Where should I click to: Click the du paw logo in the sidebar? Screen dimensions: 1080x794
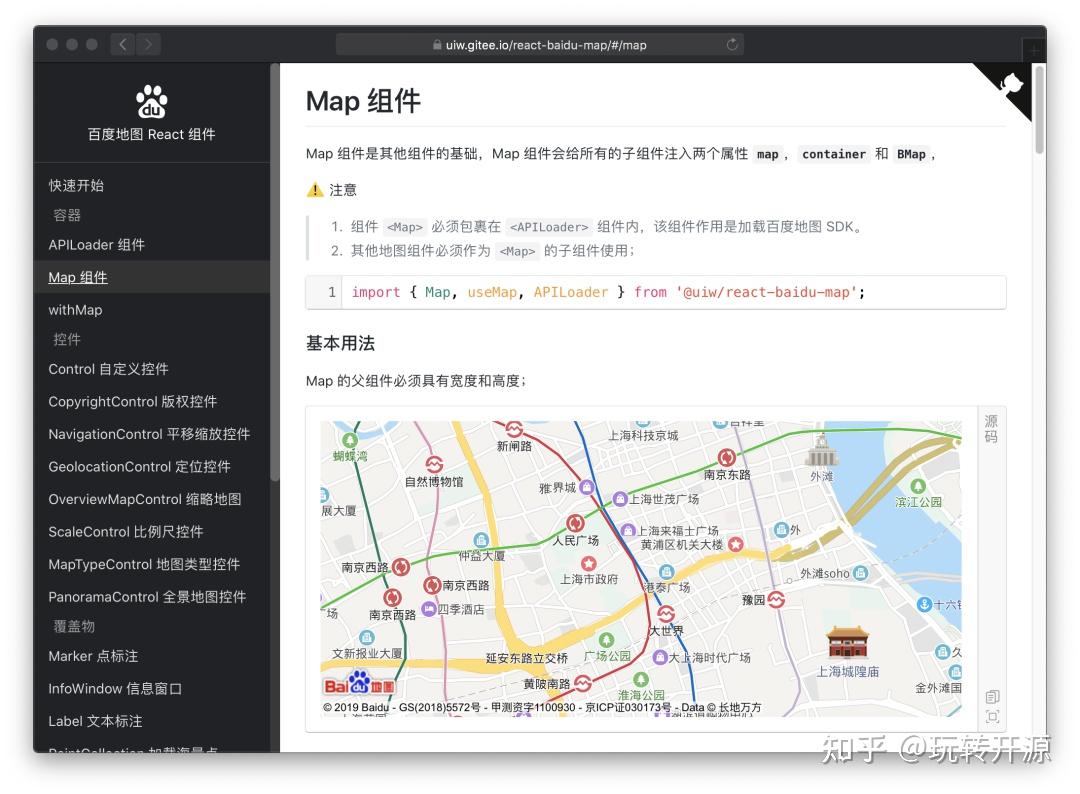(151, 102)
